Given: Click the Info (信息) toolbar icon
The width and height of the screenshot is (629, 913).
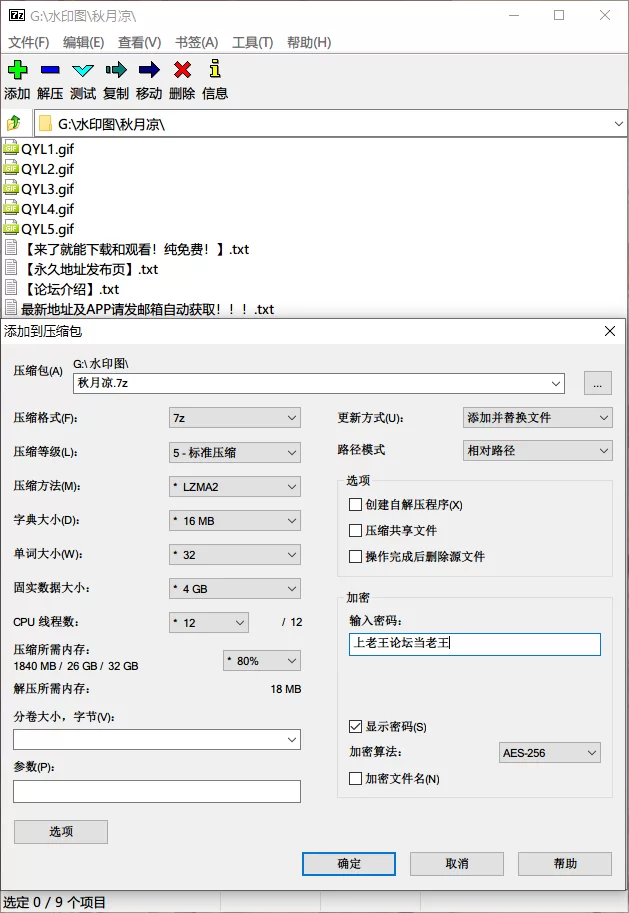Looking at the screenshot, I should click(x=215, y=69).
